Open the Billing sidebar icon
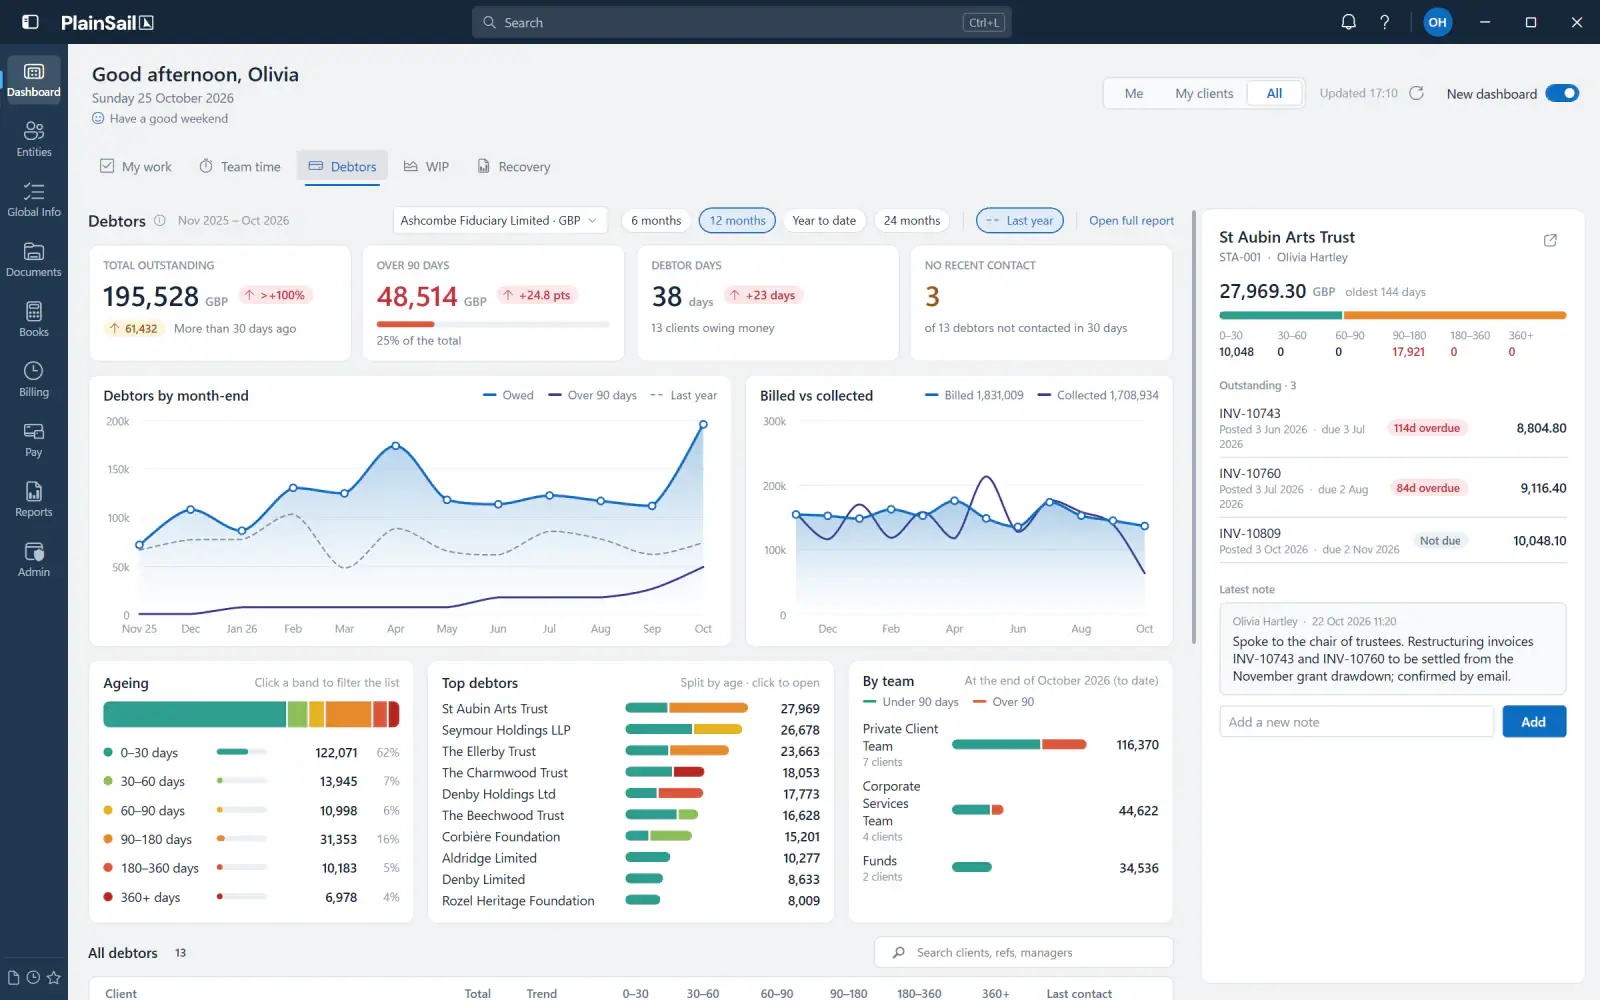 click(34, 379)
